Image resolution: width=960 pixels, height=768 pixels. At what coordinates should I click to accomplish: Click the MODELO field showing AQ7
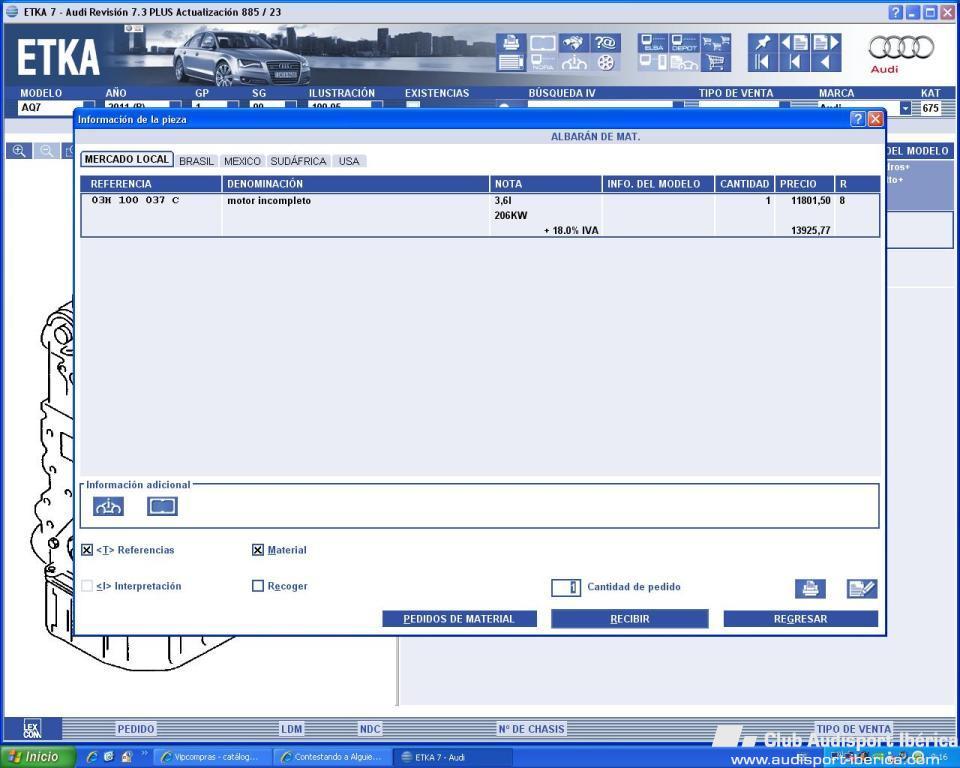point(51,108)
